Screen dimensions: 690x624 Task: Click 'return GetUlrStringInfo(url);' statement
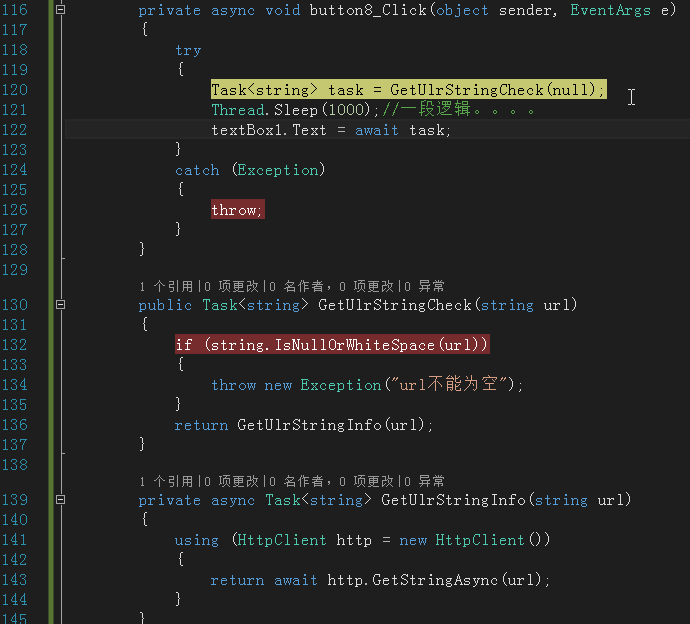click(x=304, y=425)
